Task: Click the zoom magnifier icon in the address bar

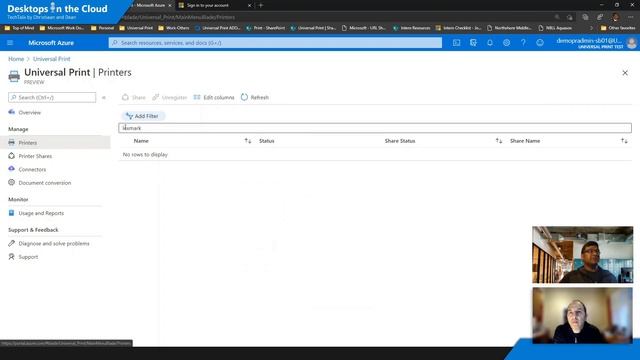Action: coord(557,17)
